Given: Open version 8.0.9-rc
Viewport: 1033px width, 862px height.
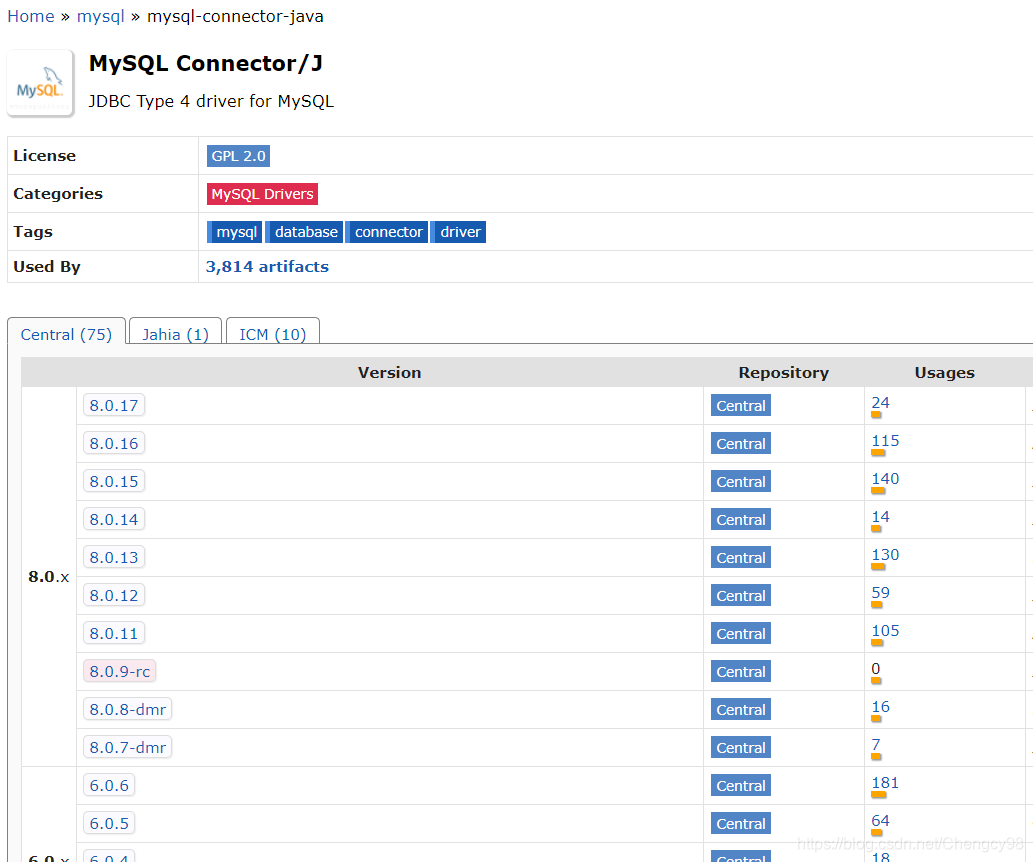Looking at the screenshot, I should point(120,672).
